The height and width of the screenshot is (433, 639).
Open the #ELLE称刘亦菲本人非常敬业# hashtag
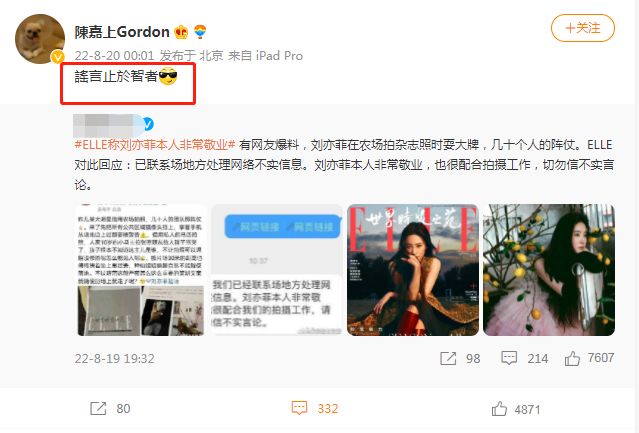pyautogui.click(x=155, y=145)
